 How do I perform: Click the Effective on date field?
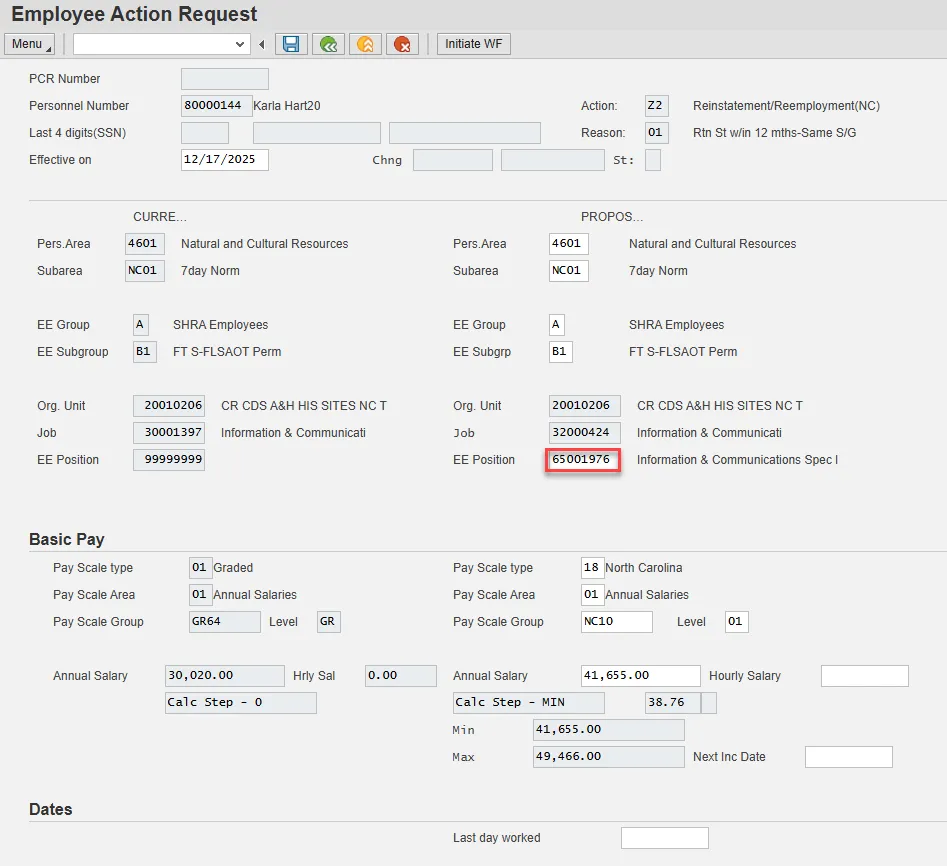pos(224,160)
